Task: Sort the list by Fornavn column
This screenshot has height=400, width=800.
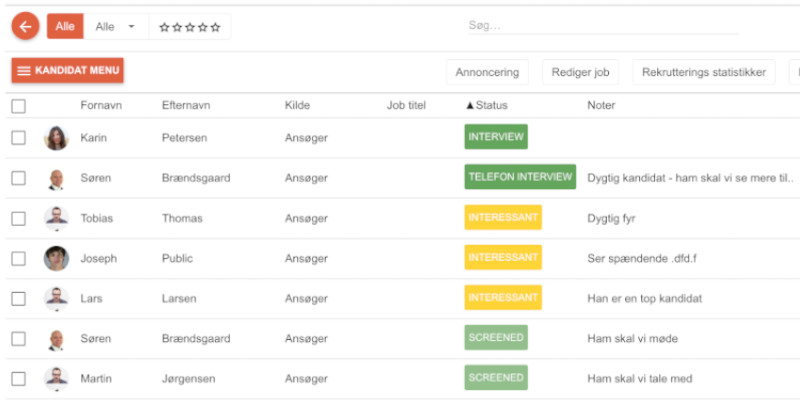Action: click(x=100, y=105)
